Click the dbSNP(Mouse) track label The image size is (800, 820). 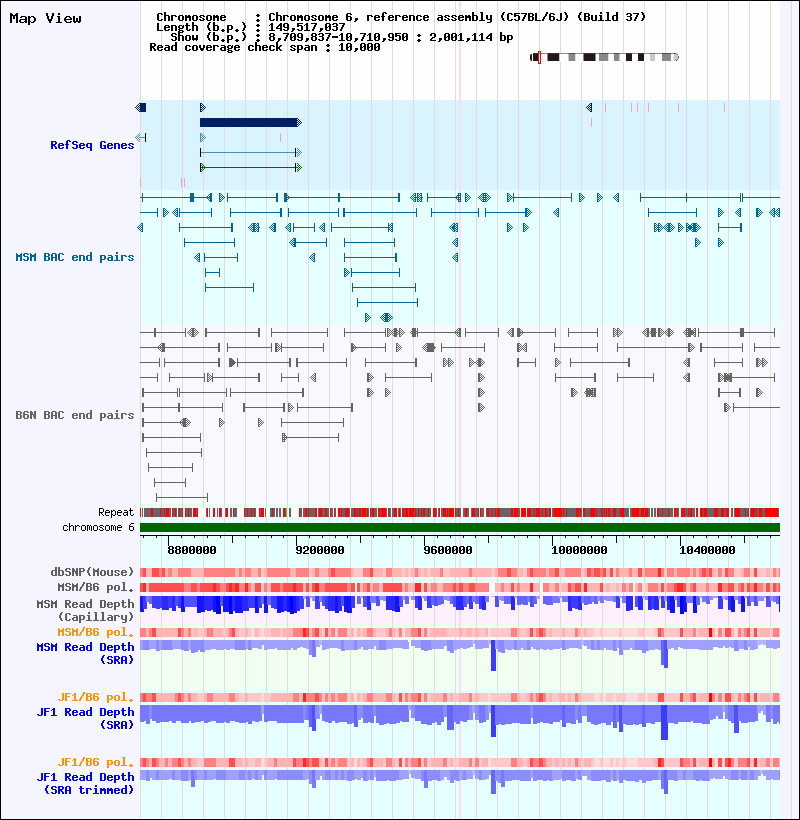[92, 572]
